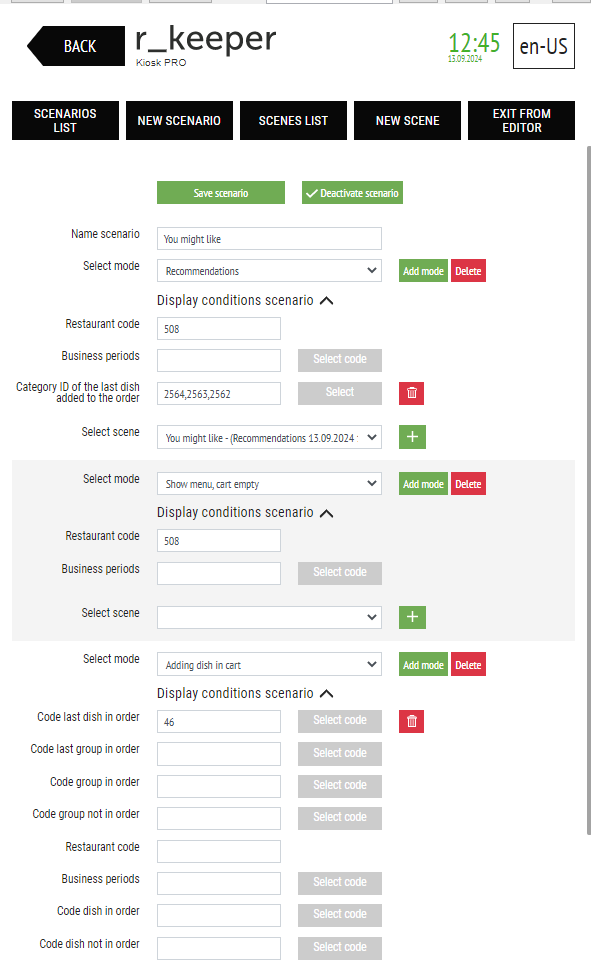The height and width of the screenshot is (969, 591).
Task: Go back using the BACK arrow
Action: [x=76, y=46]
